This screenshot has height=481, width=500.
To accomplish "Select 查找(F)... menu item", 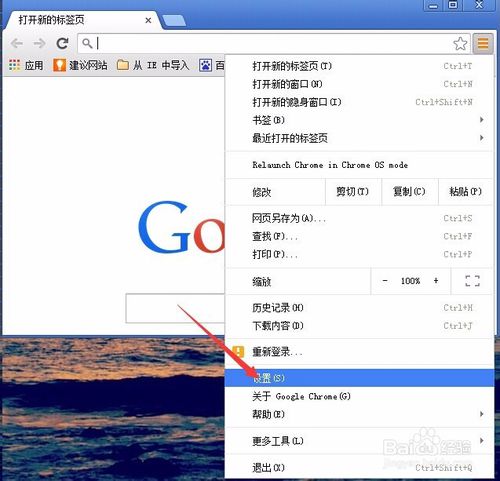I will [x=359, y=236].
